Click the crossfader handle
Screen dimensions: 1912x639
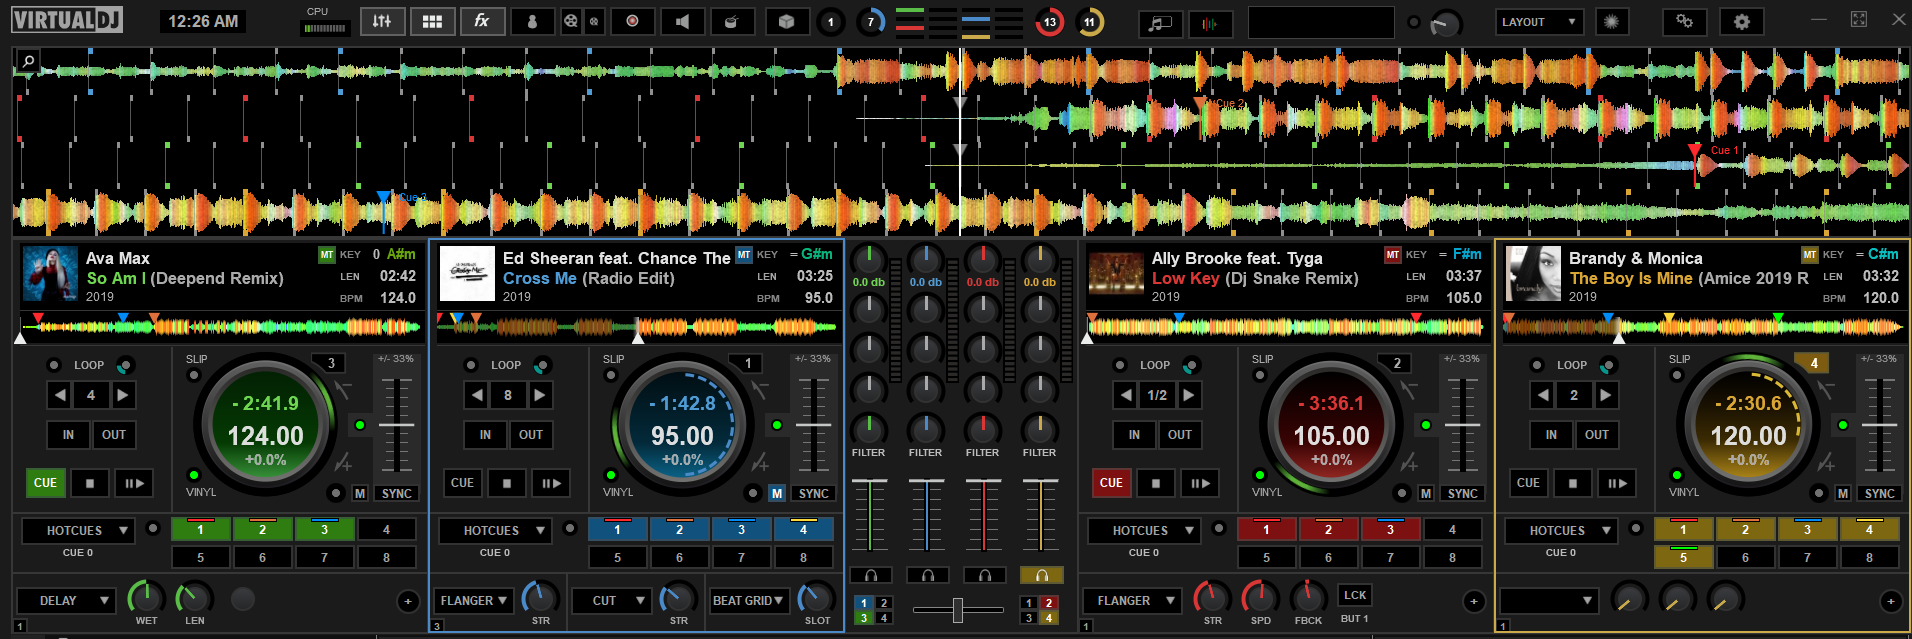pyautogui.click(x=958, y=610)
